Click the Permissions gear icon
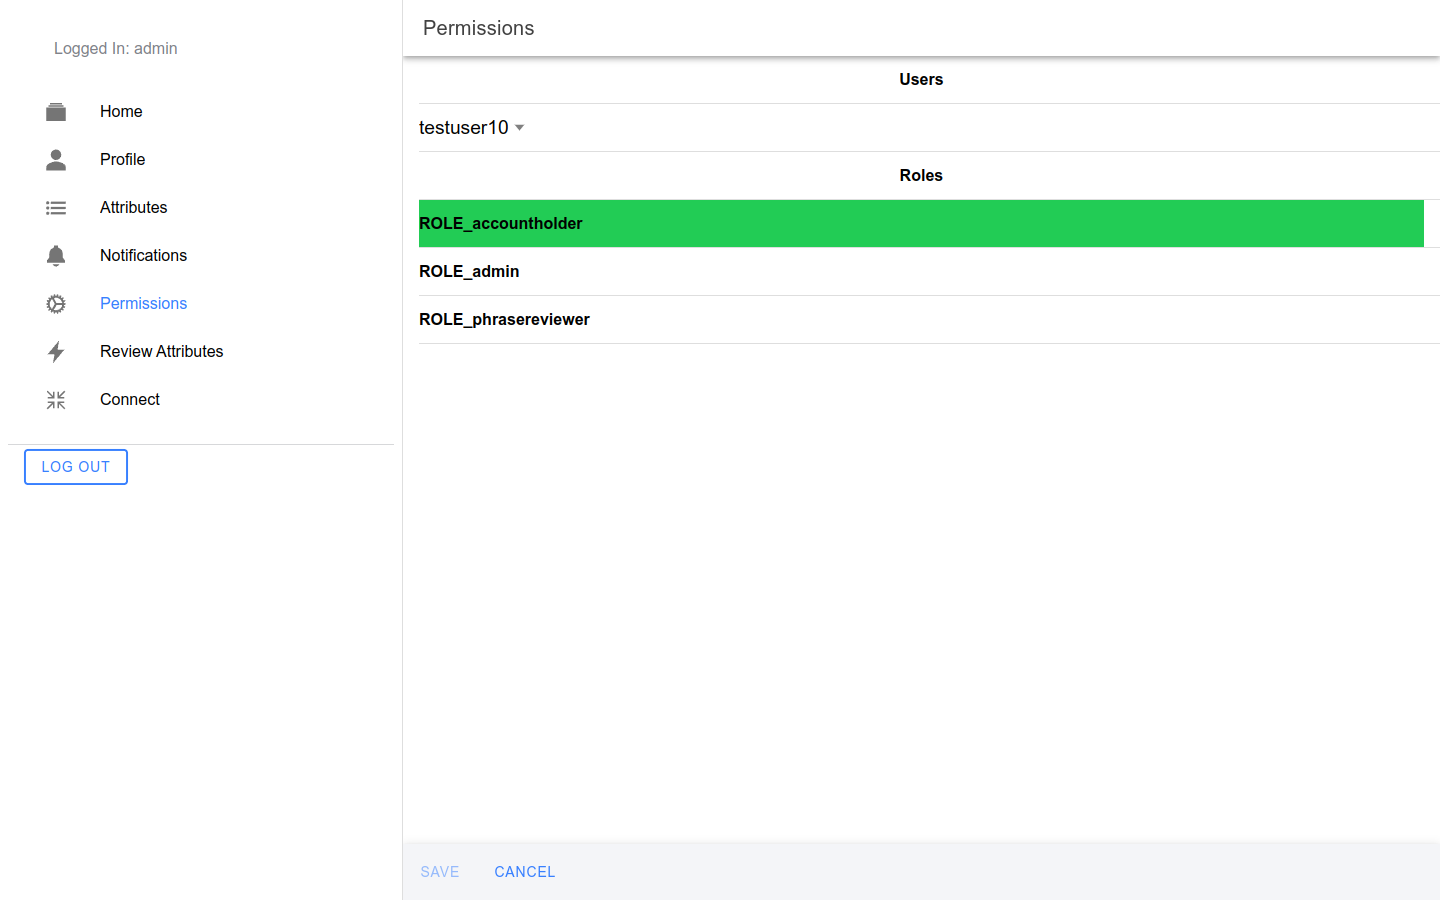Screen dimensions: 1440x900 click(x=56, y=304)
